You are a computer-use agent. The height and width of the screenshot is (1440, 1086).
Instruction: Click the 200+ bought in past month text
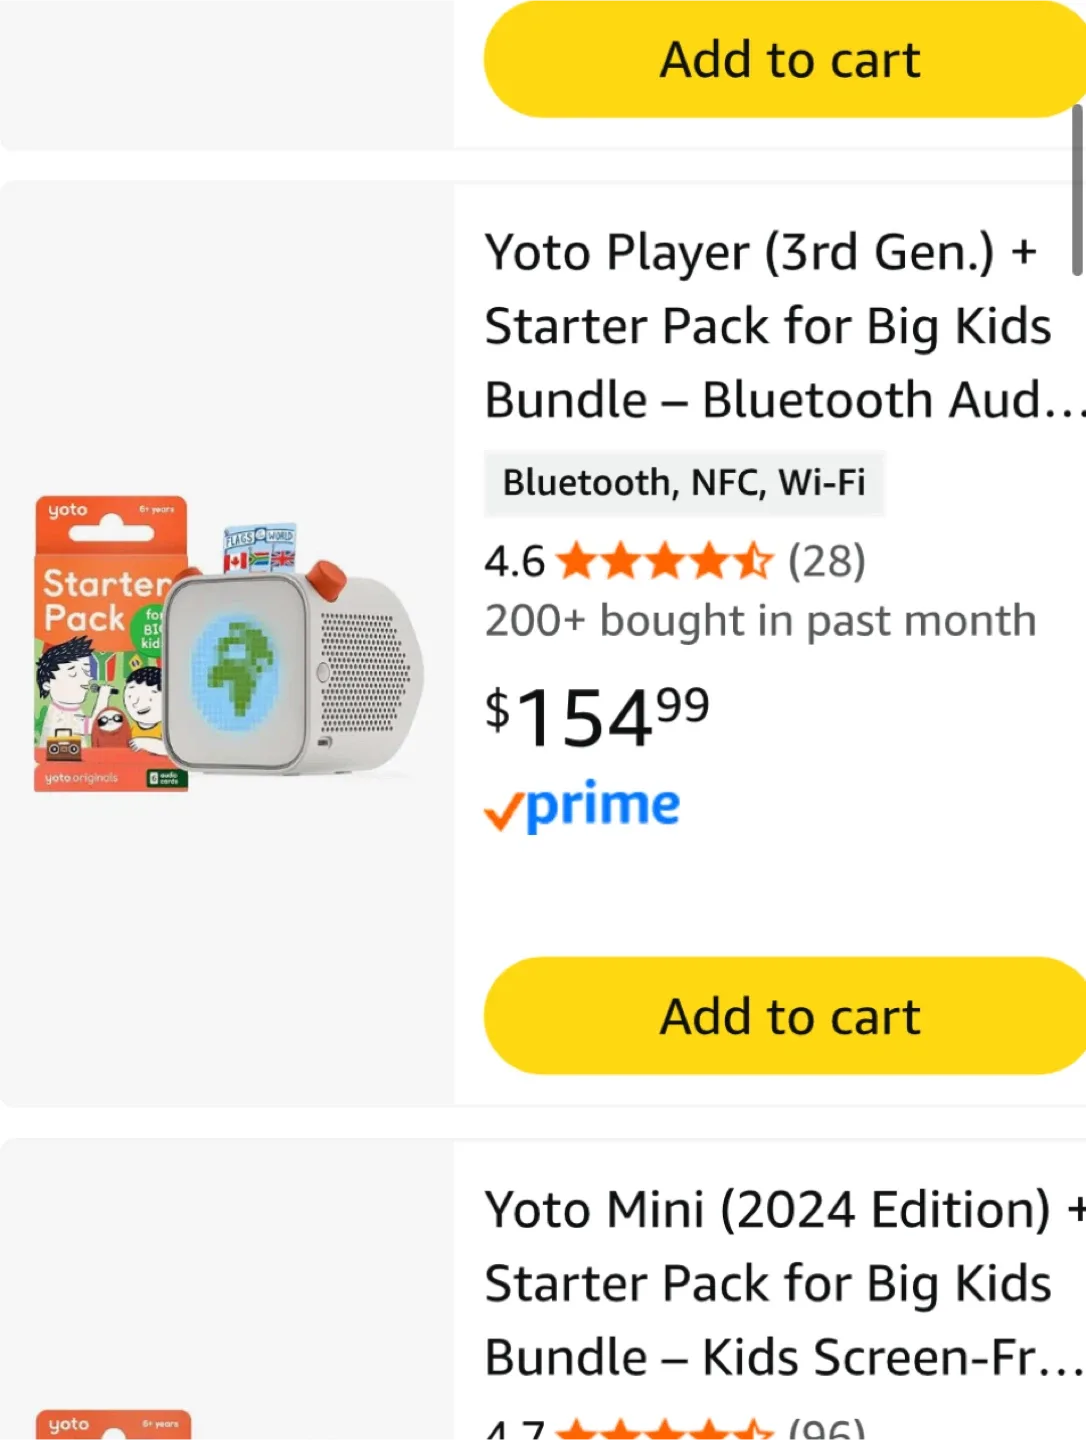(x=760, y=621)
